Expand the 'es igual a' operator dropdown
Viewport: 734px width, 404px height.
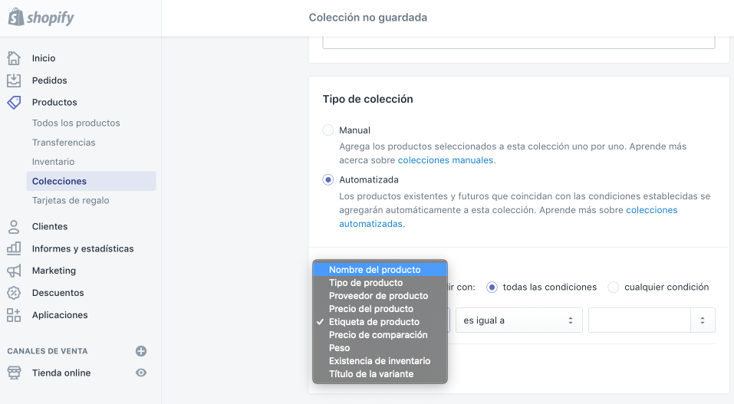[519, 321]
